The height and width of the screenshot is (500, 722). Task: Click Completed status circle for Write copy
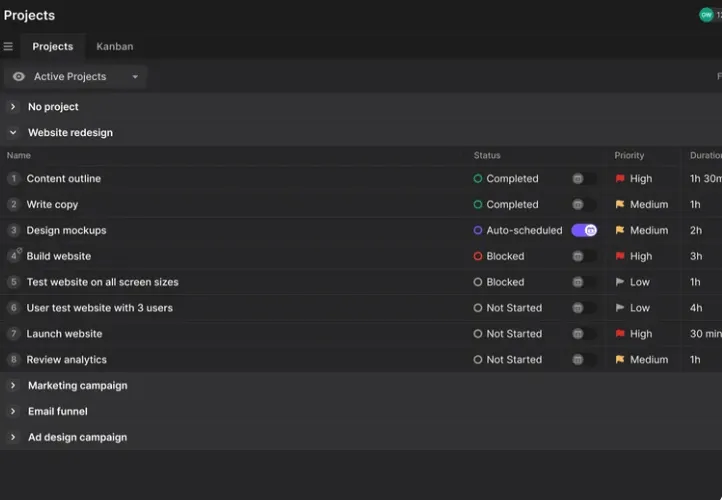point(477,204)
